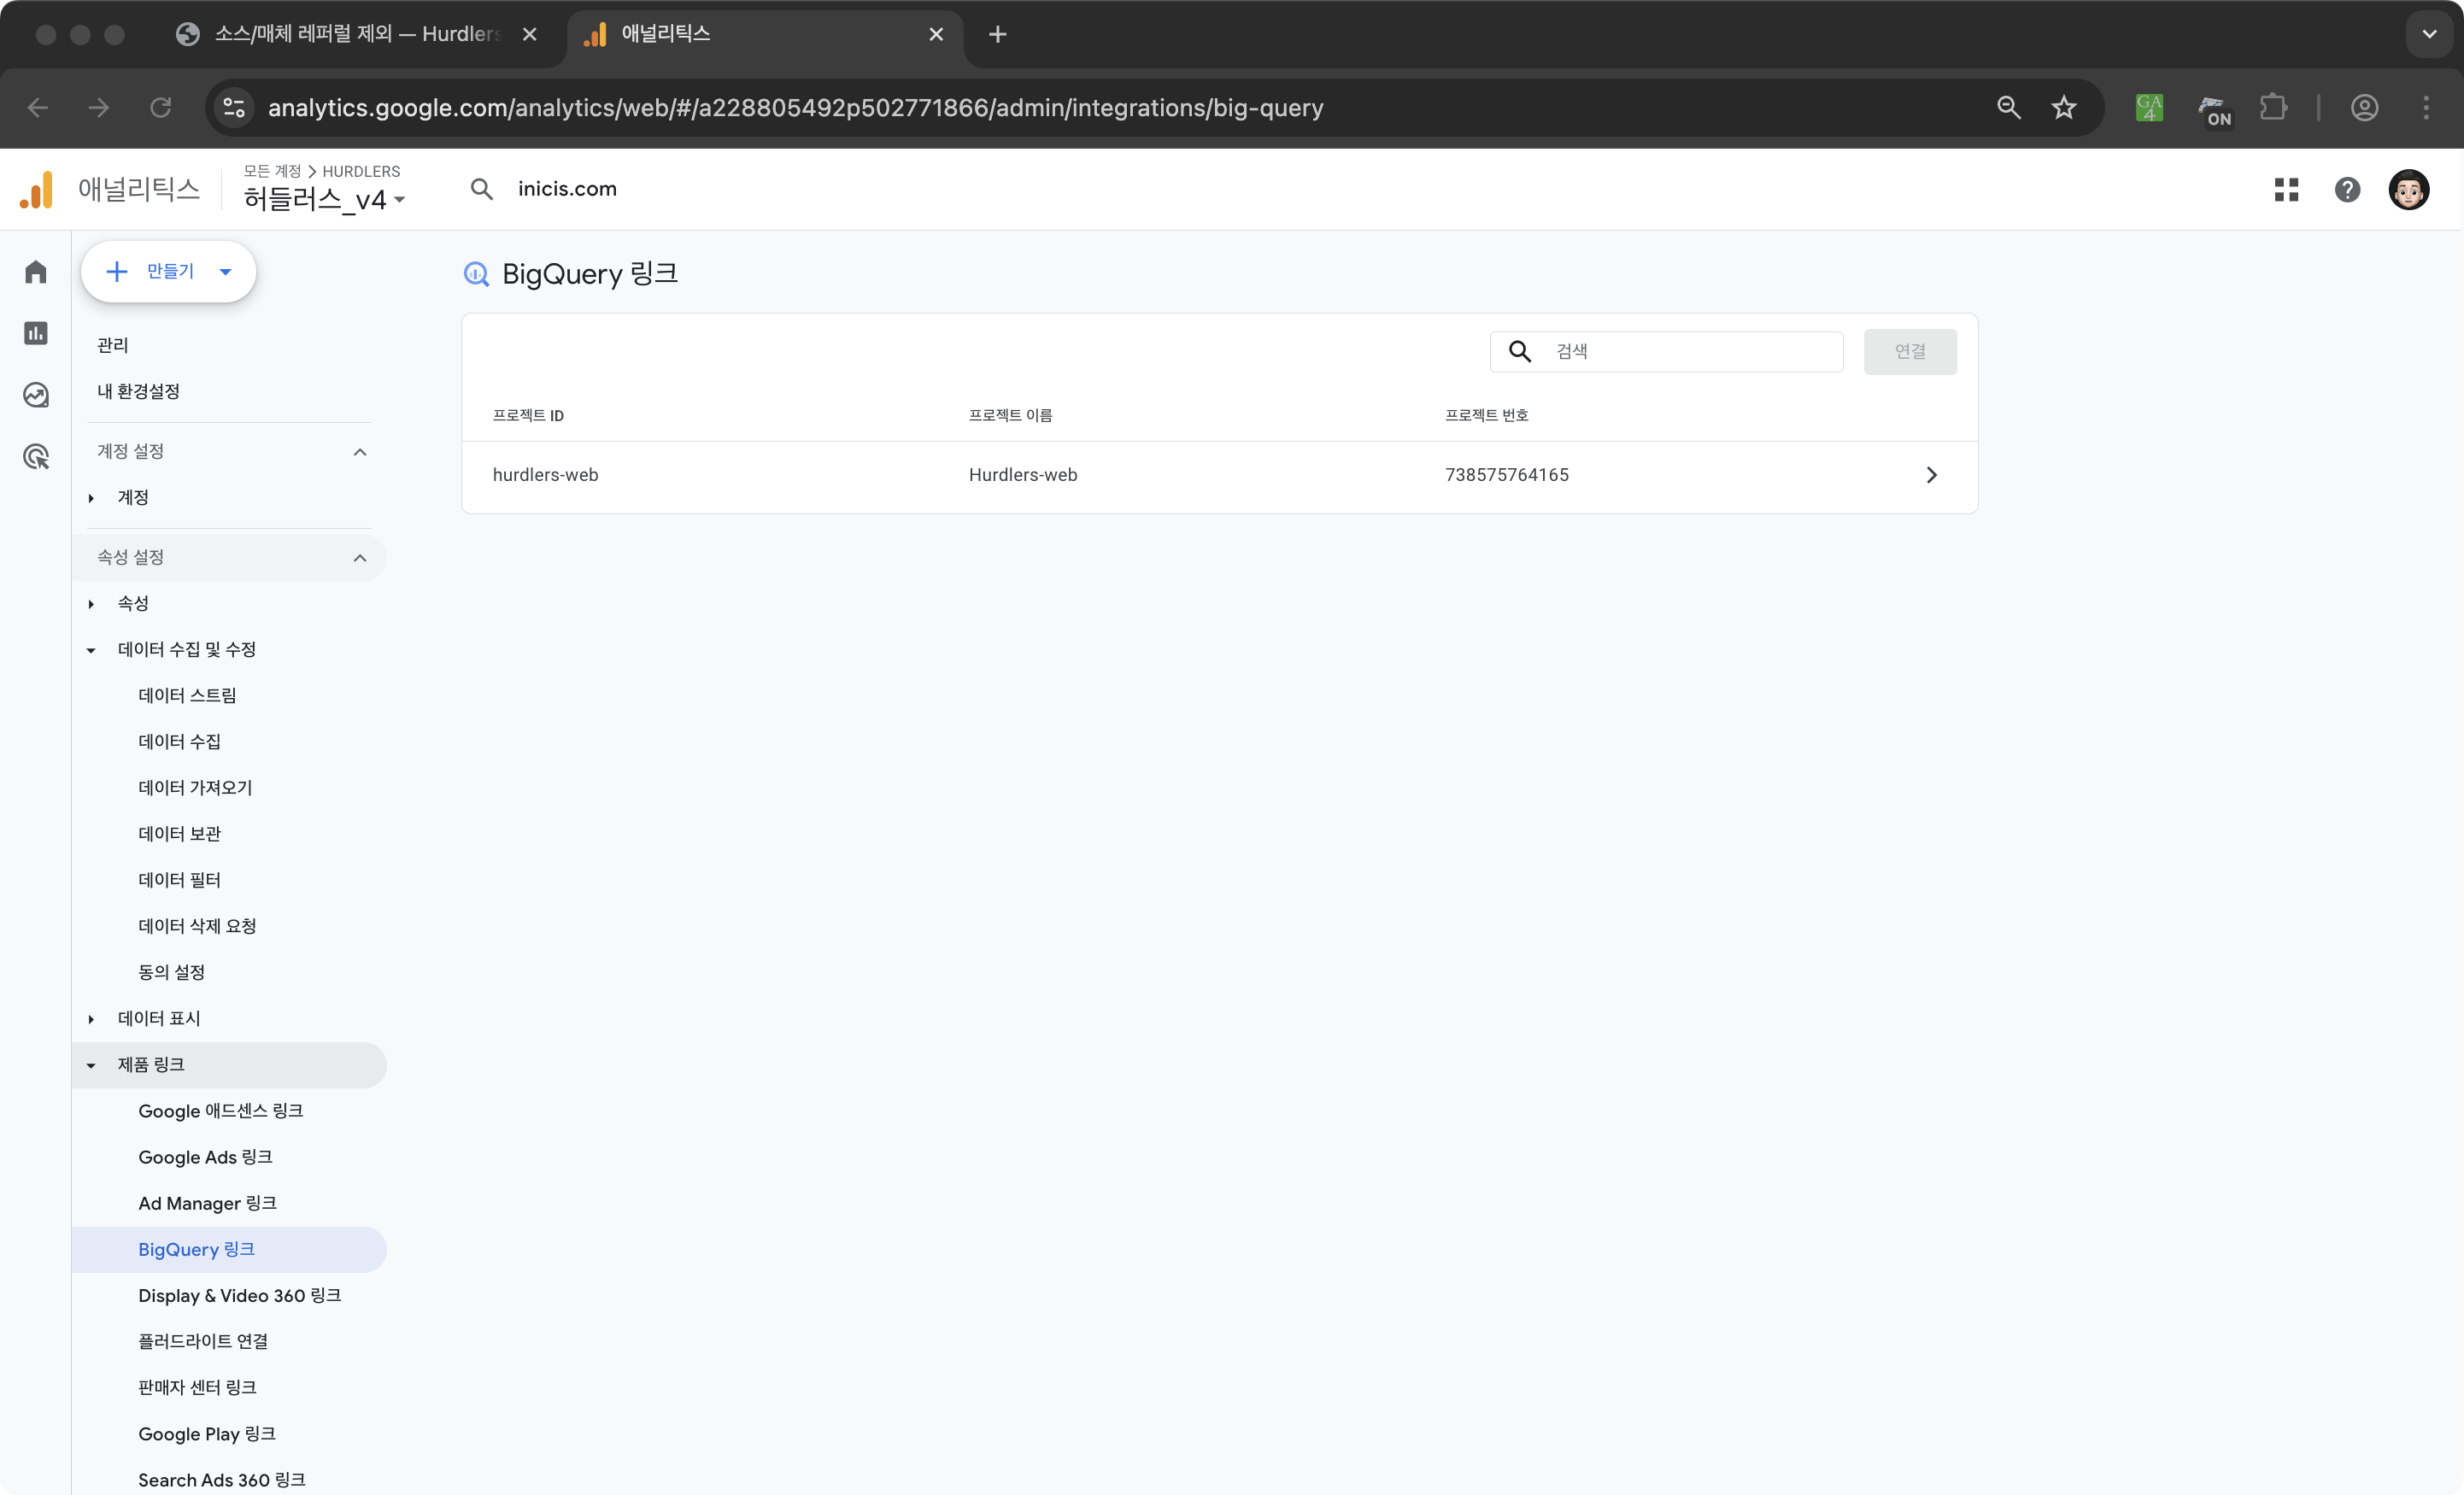Open the account avatar menu
Viewport: 2464px width, 1495px height.
2408,189
